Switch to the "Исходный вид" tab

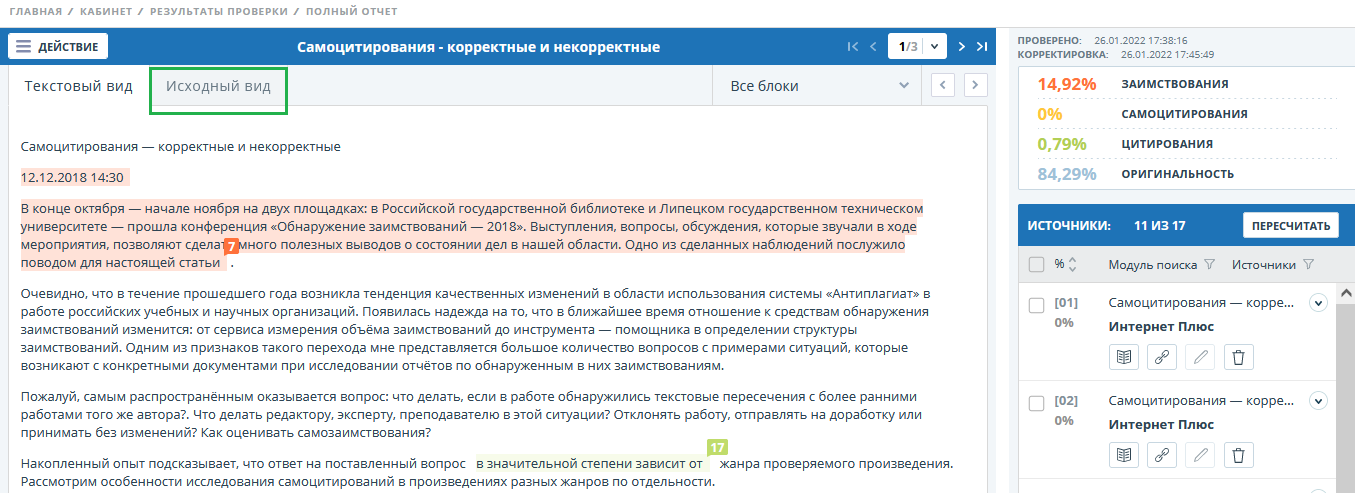click(x=218, y=86)
